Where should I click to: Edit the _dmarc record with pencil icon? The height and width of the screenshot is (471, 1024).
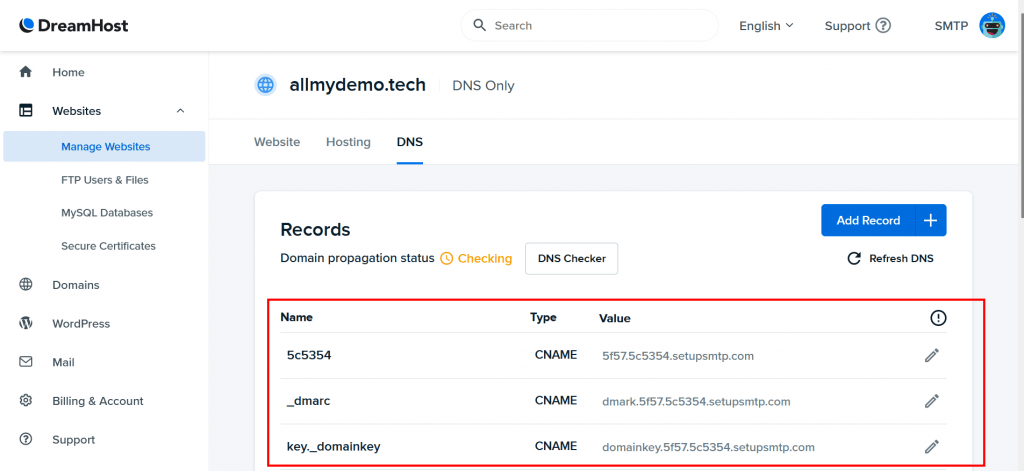tap(932, 401)
